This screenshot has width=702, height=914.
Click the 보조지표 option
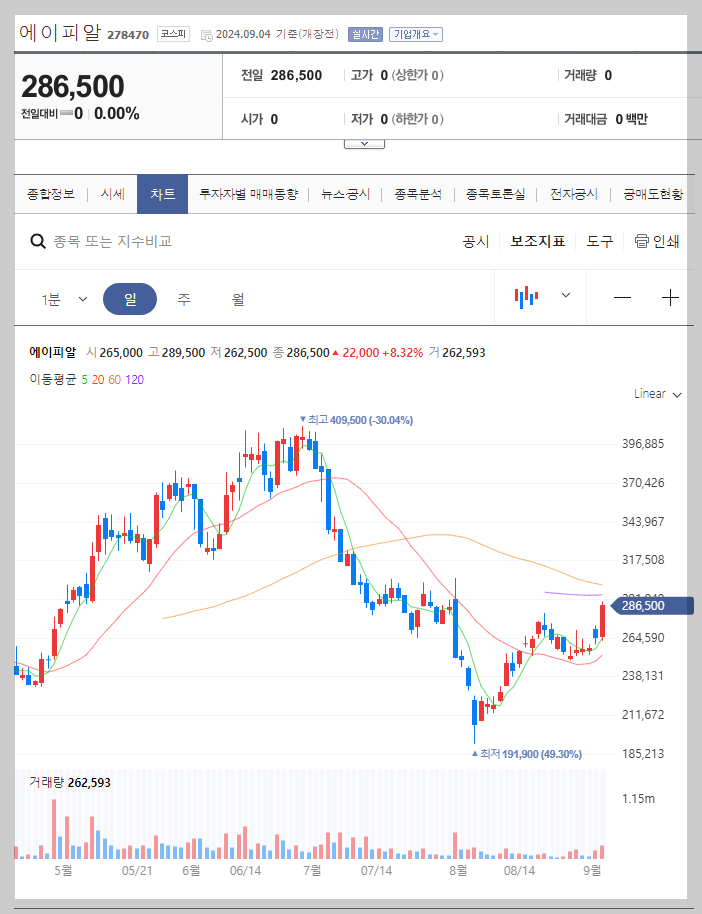click(536, 241)
